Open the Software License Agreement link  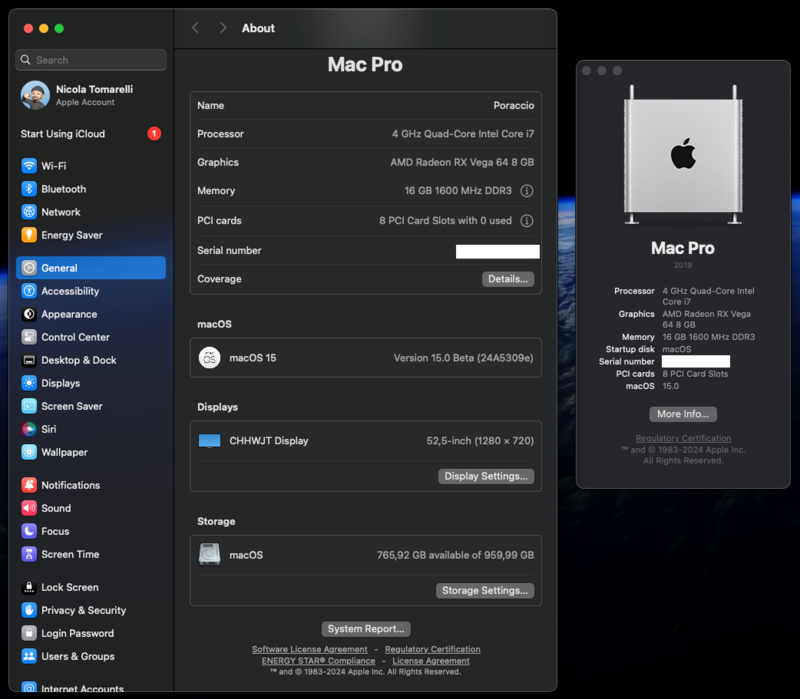tap(309, 650)
